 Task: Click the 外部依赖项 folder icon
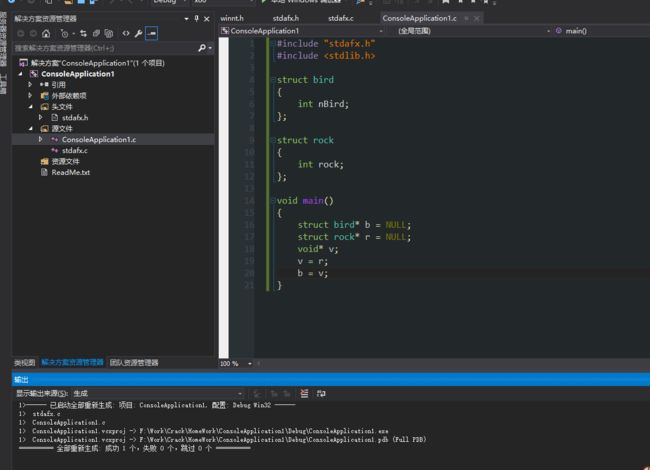(x=45, y=96)
